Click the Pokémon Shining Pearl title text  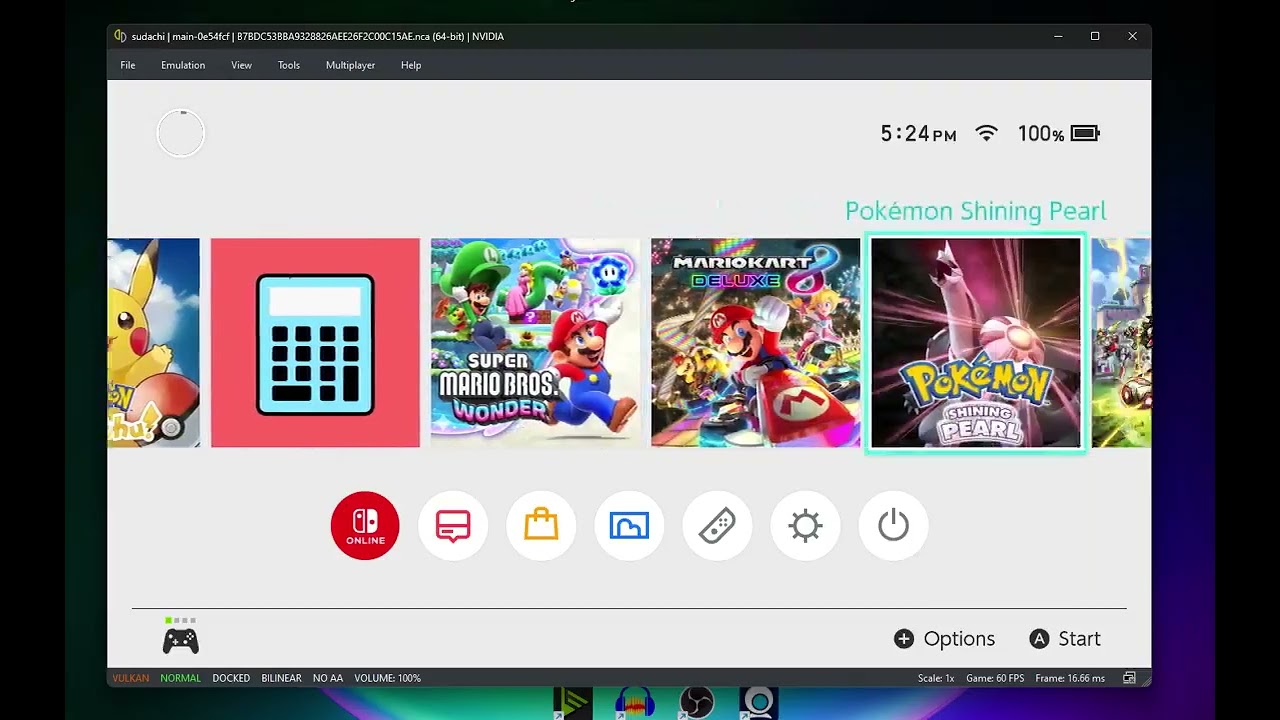point(976,211)
